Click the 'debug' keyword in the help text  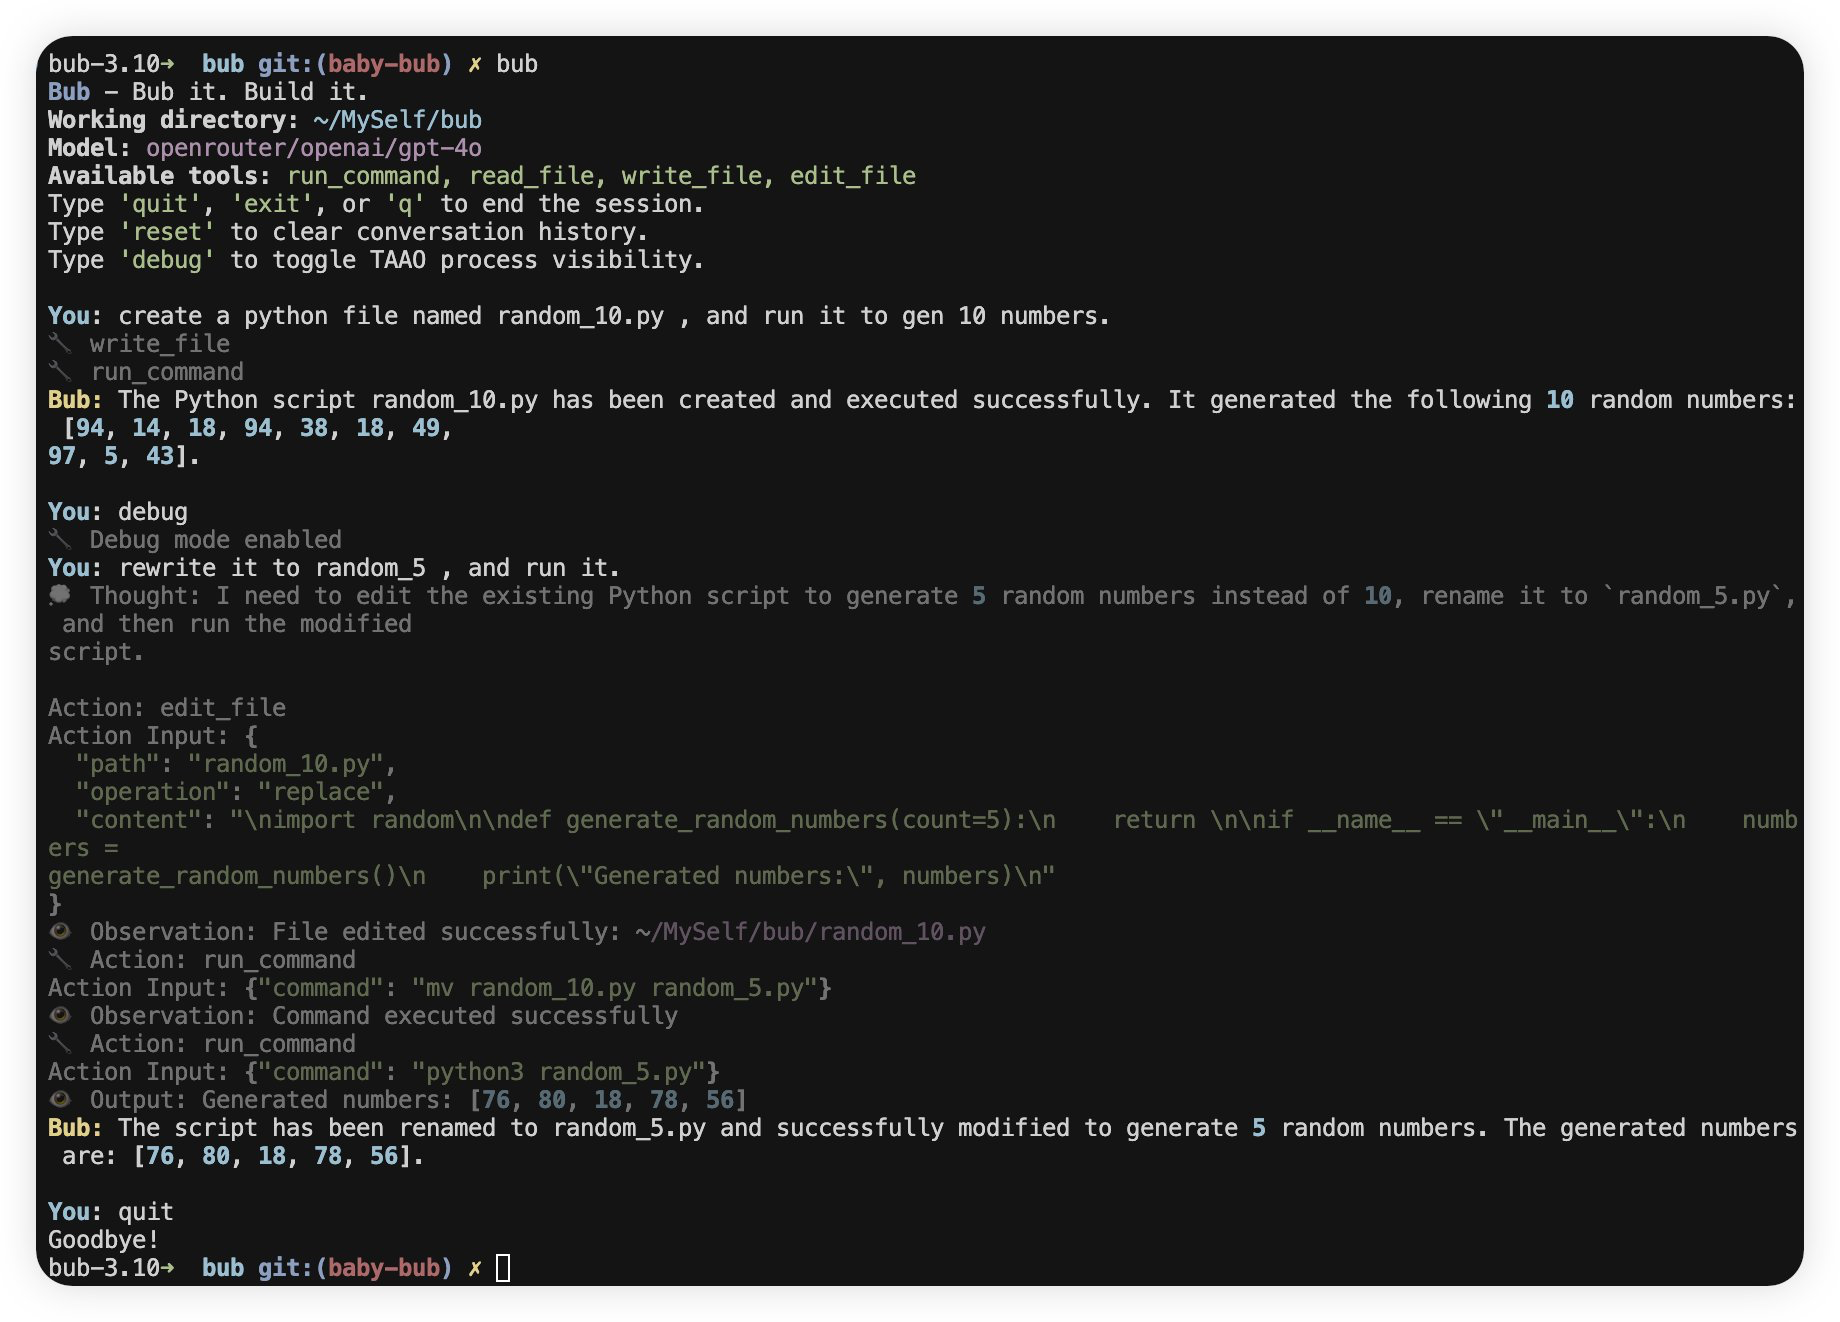click(167, 260)
